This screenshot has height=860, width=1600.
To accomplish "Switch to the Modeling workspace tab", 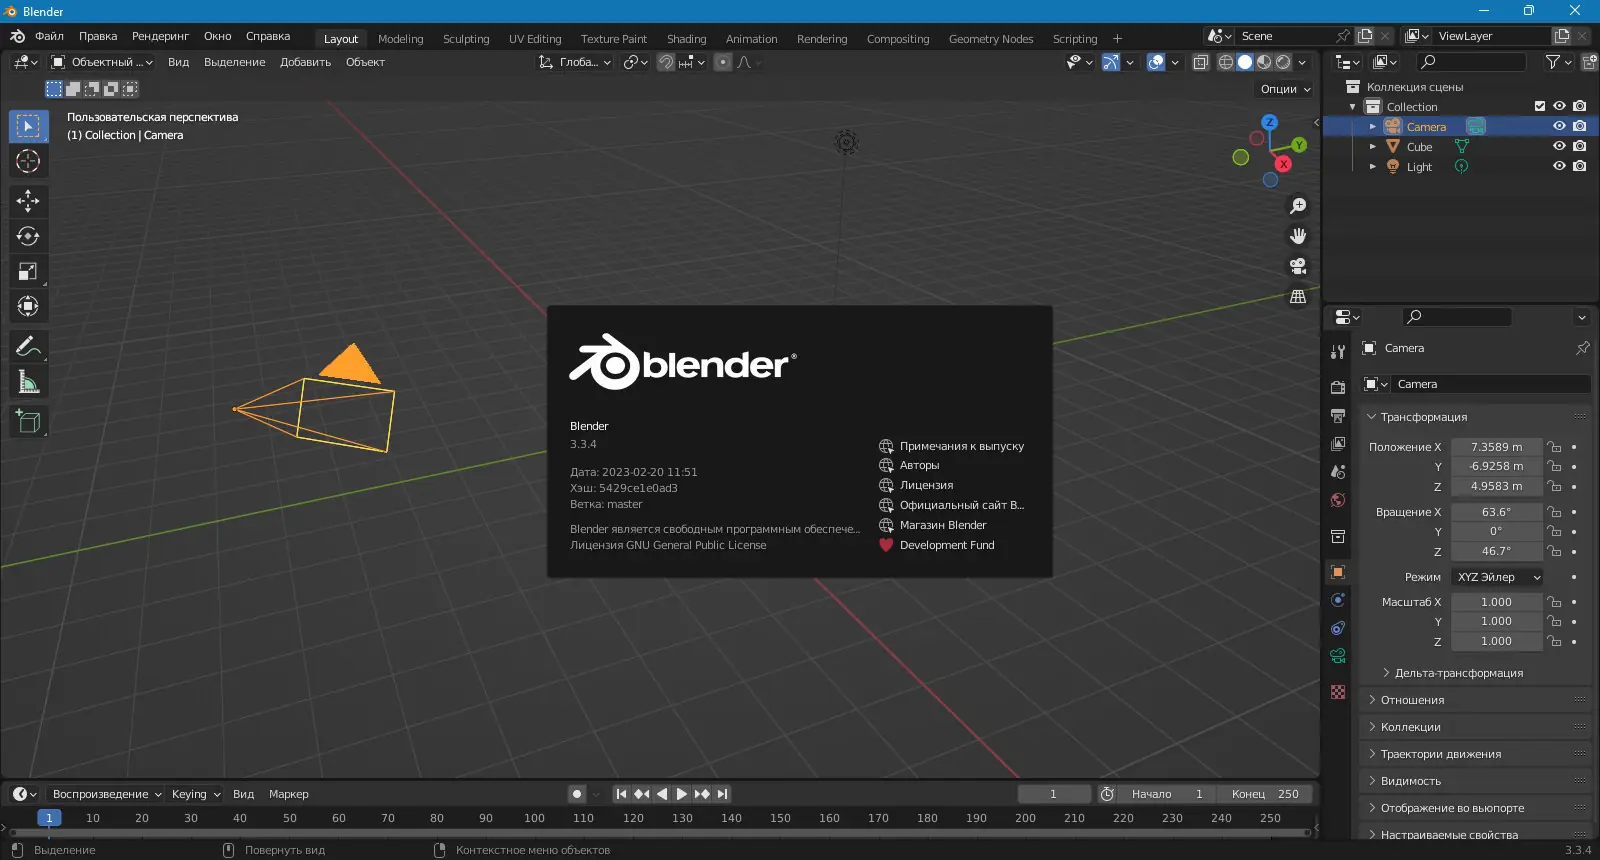I will [x=401, y=39].
